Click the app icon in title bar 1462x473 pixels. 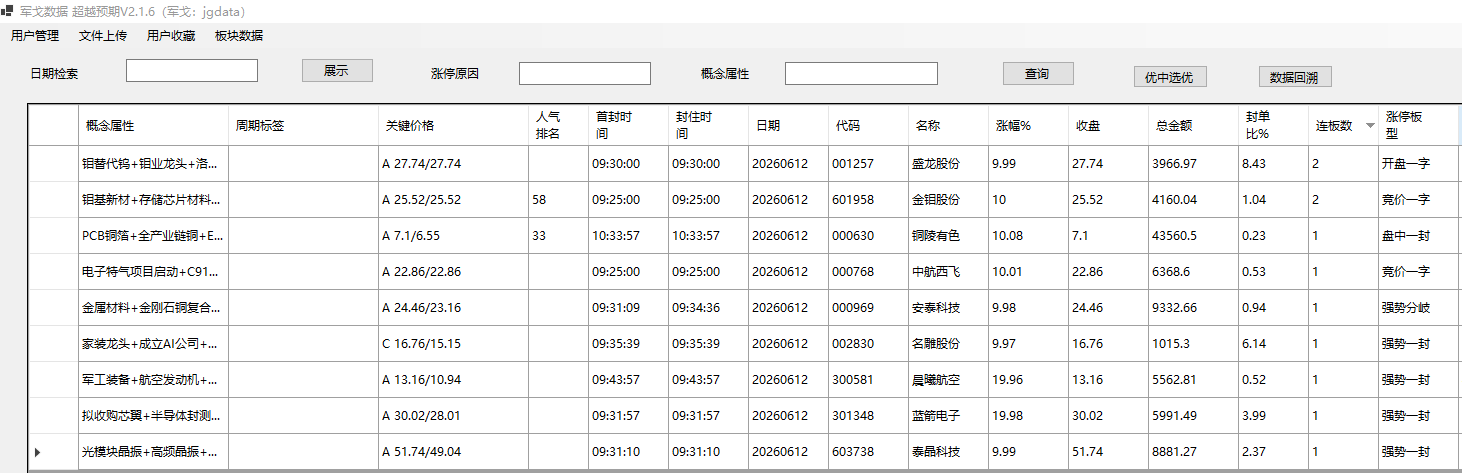pyautogui.click(x=8, y=10)
